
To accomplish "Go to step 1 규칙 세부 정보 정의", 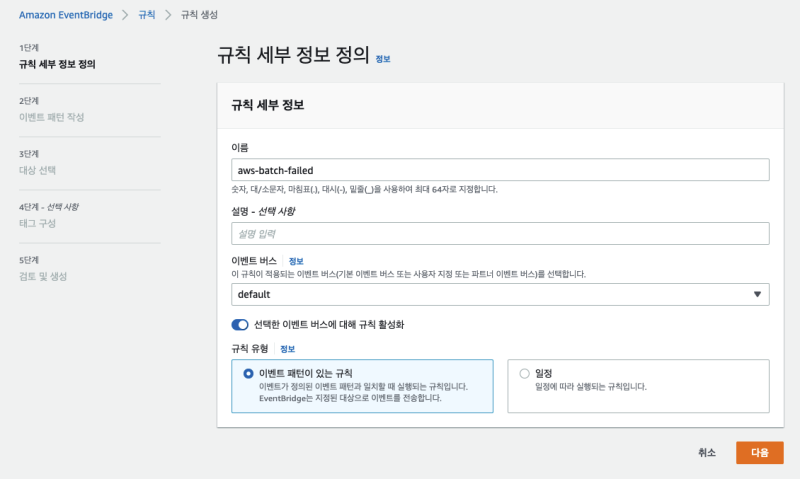I will tap(58, 65).
